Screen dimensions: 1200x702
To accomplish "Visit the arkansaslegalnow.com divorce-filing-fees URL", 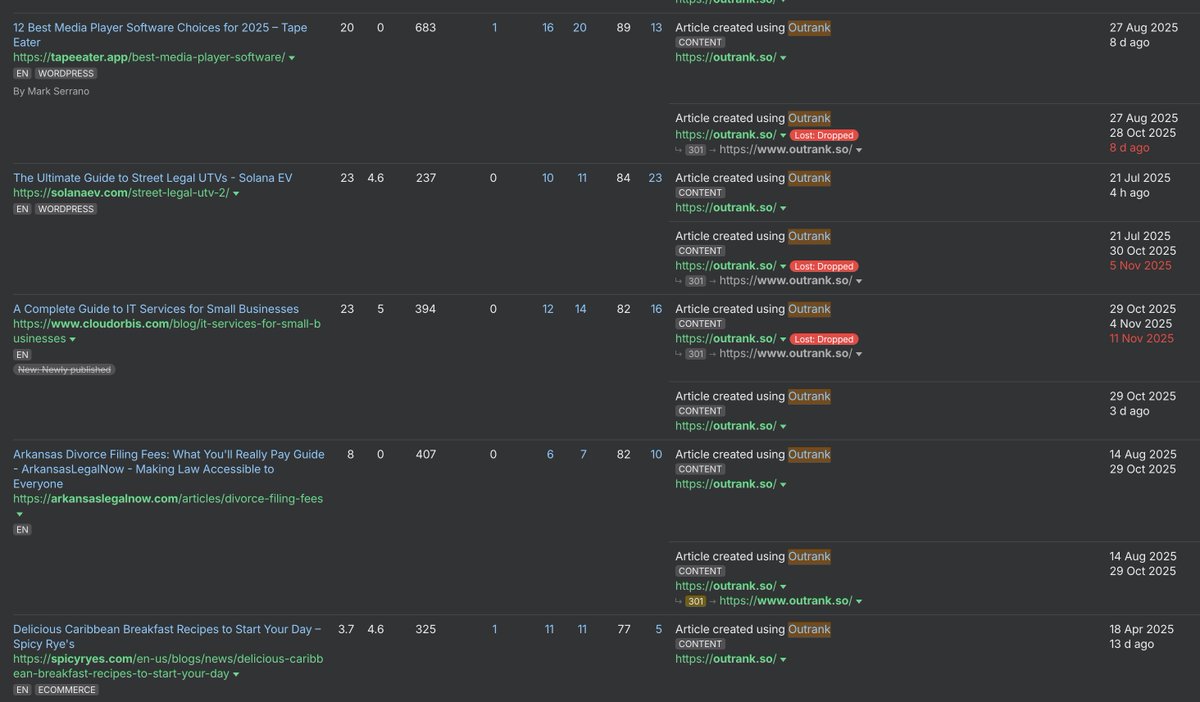I will pyautogui.click(x=168, y=498).
